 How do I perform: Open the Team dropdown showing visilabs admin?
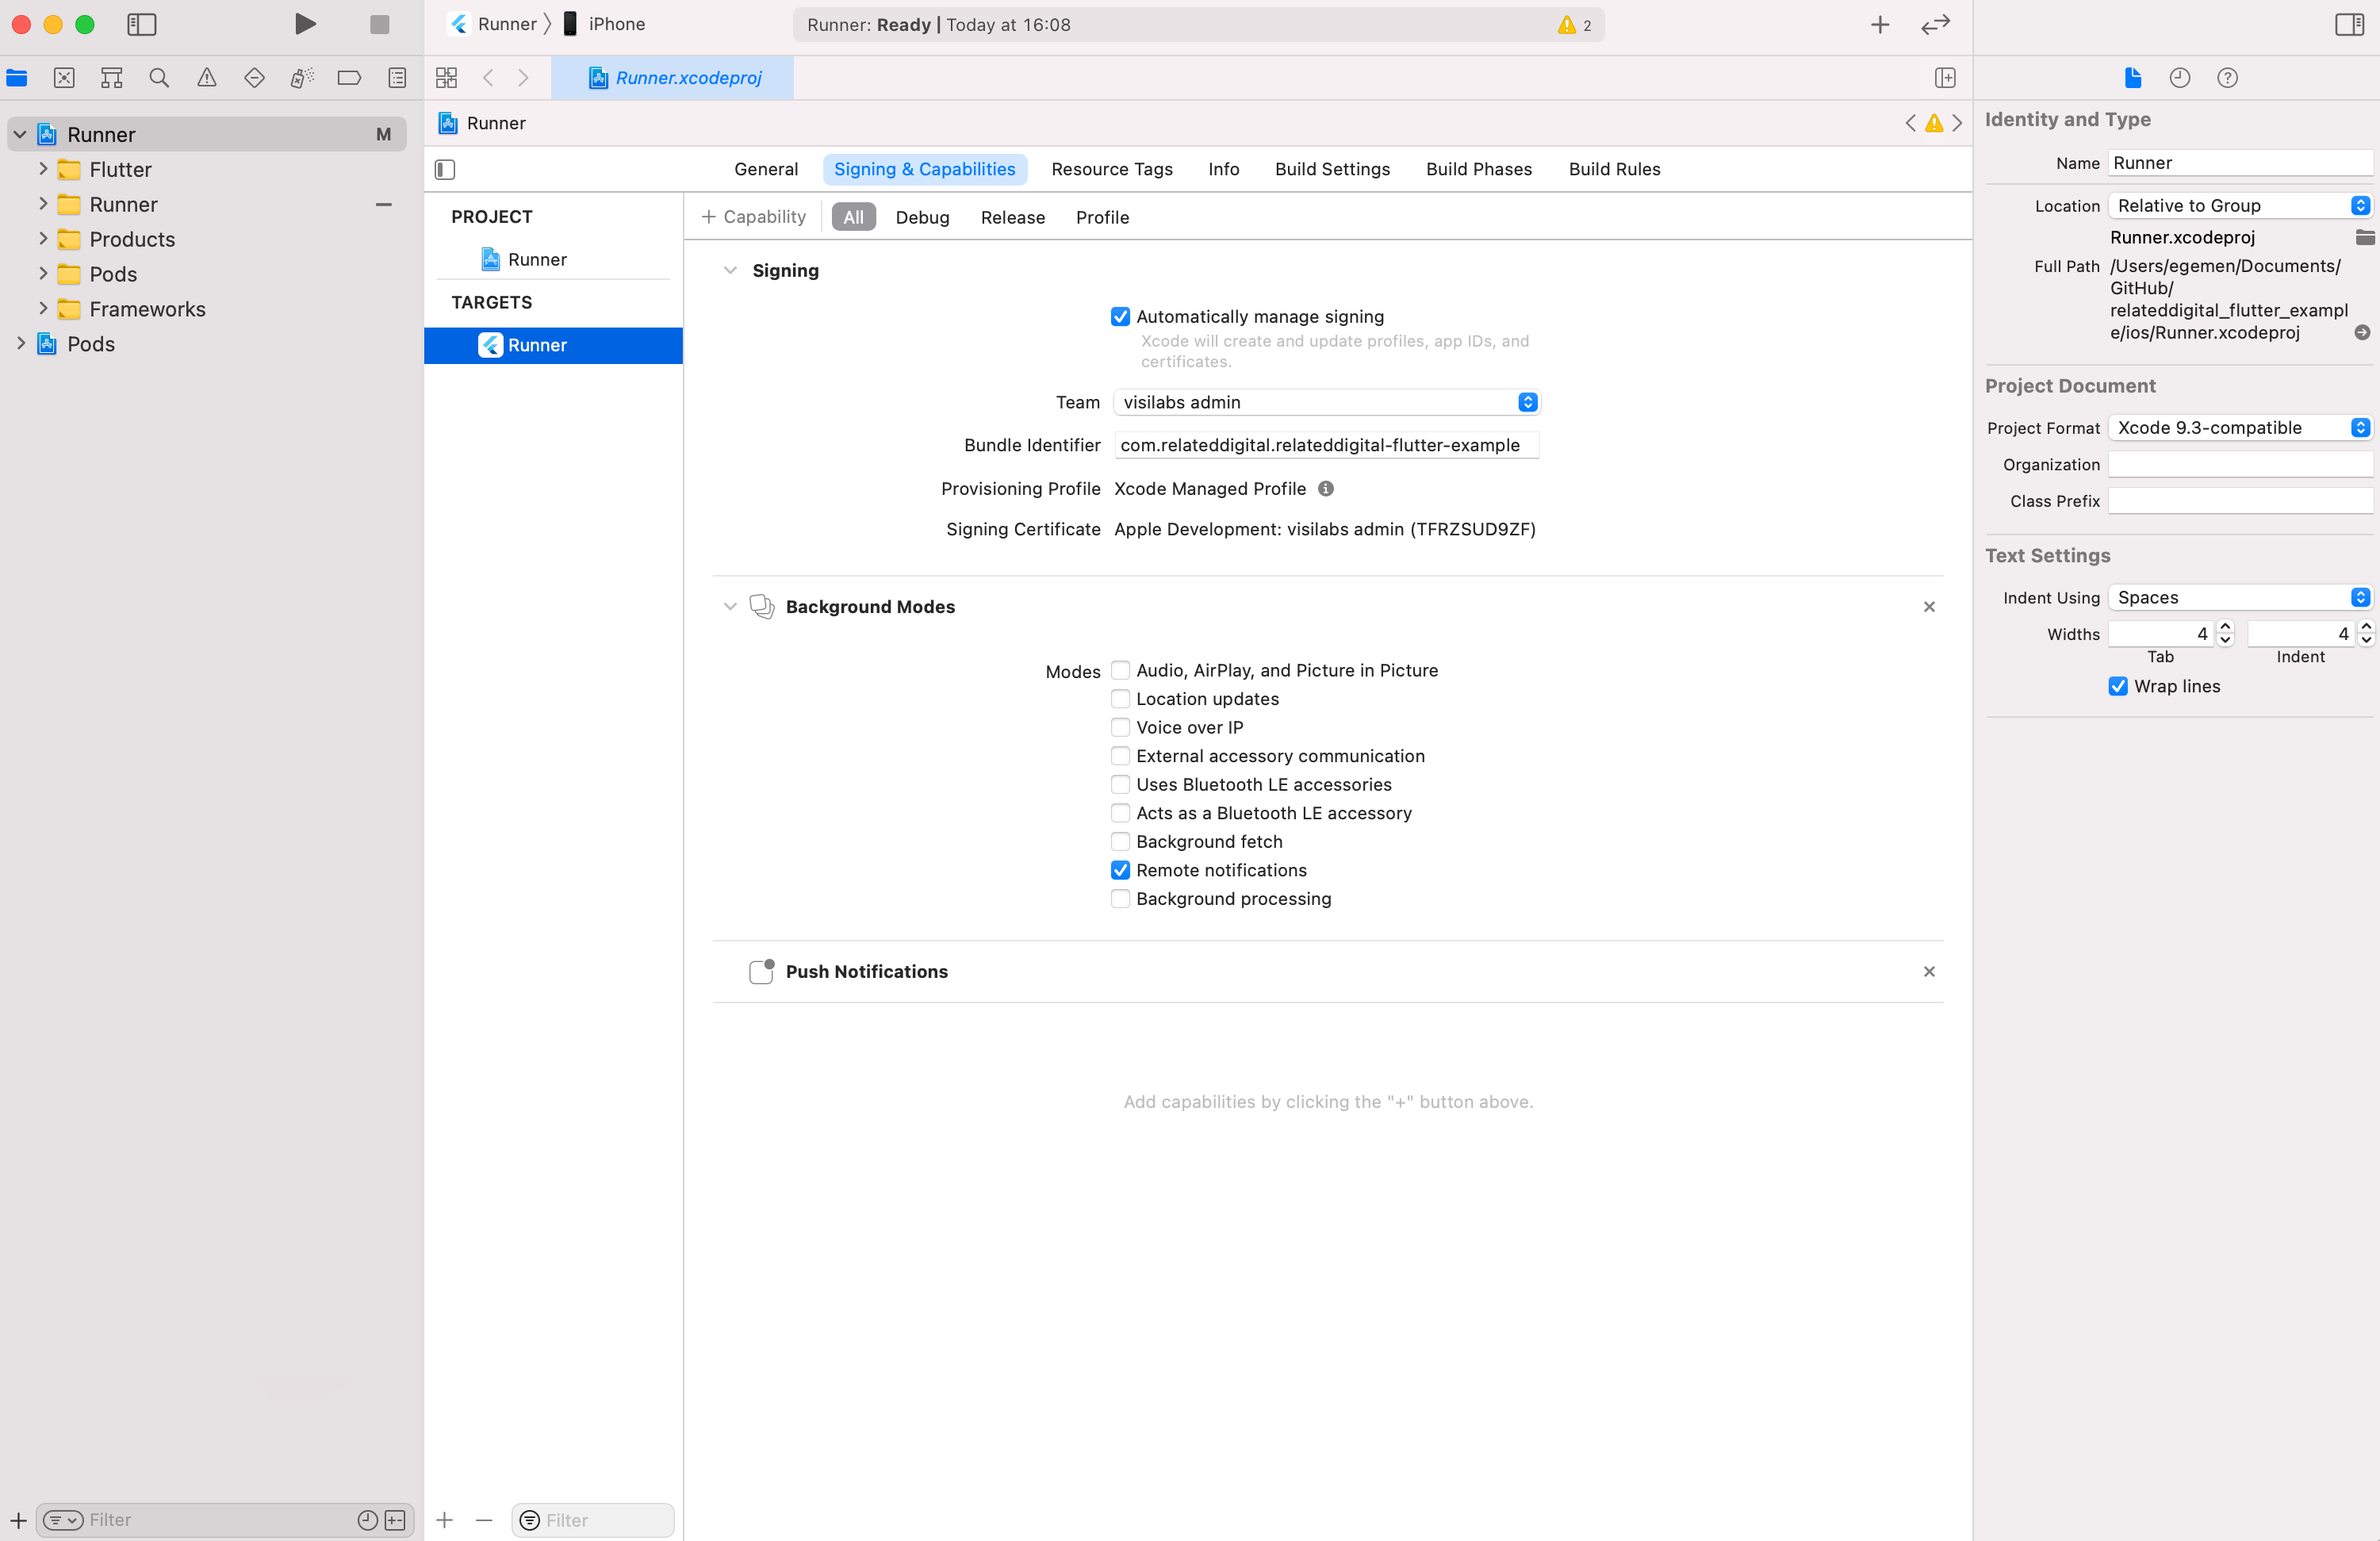[1326, 402]
